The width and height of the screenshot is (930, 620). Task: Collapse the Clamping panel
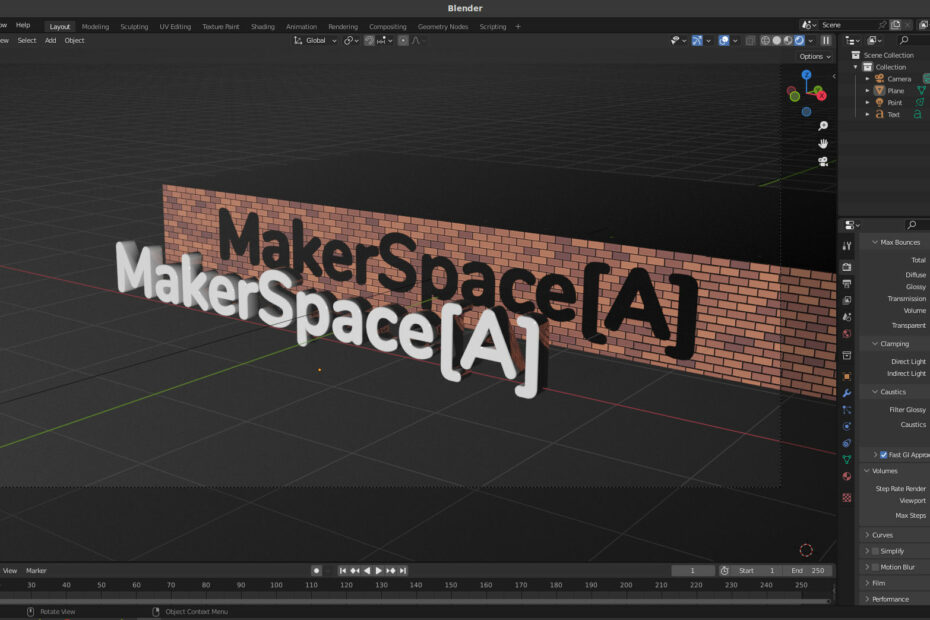click(875, 344)
